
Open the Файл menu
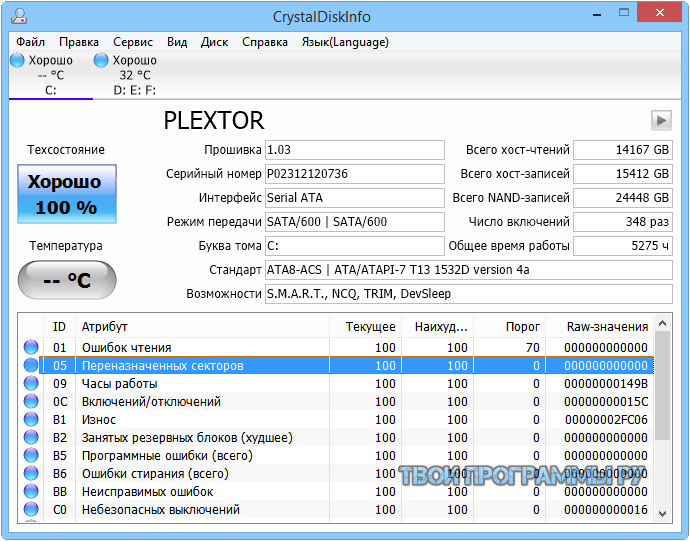click(x=30, y=42)
